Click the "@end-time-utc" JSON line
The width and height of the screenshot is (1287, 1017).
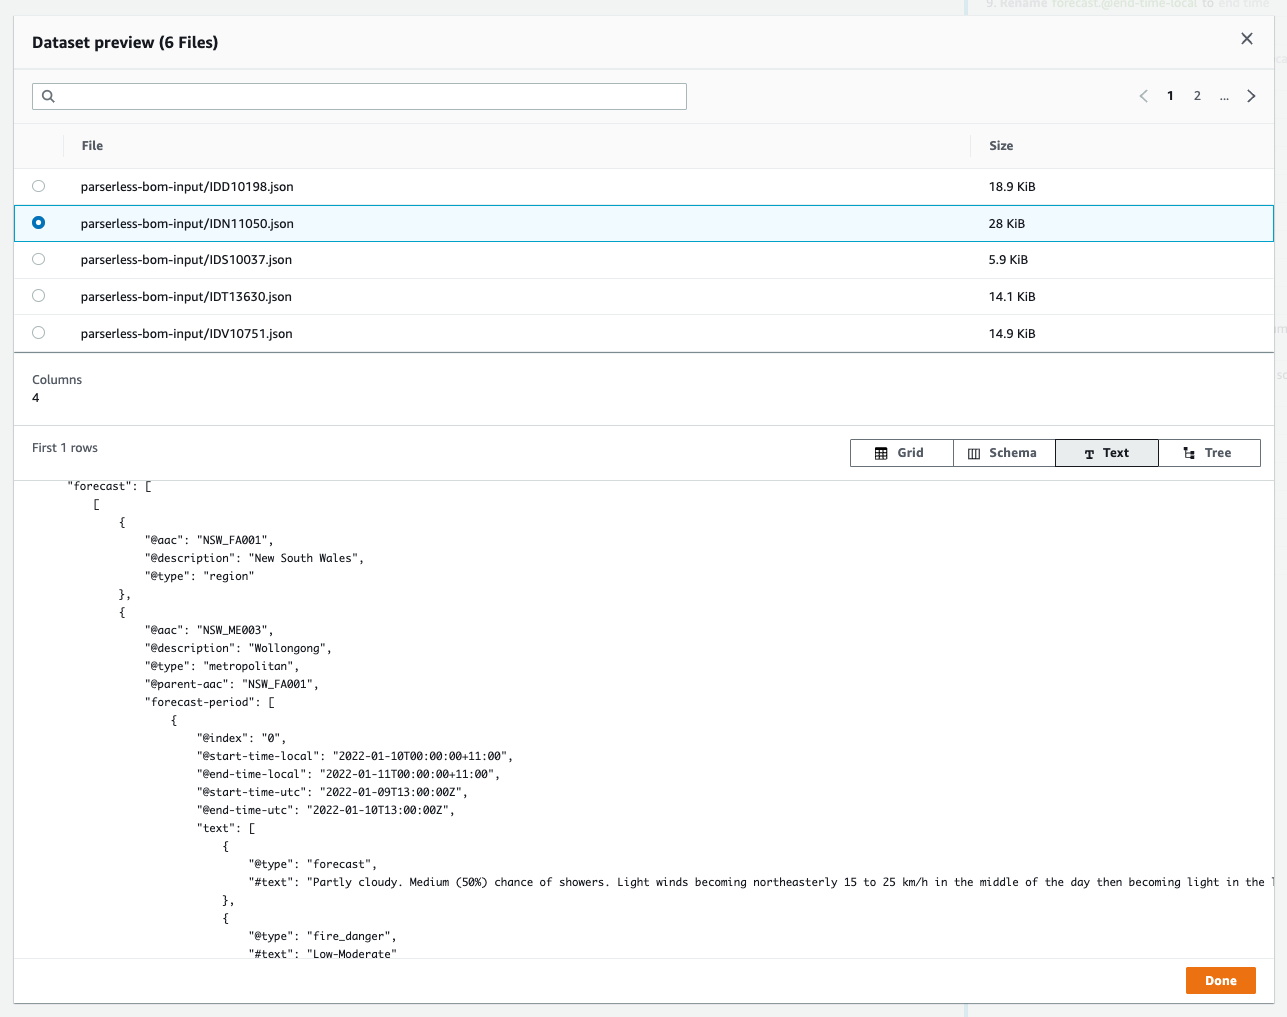pyautogui.click(x=326, y=810)
